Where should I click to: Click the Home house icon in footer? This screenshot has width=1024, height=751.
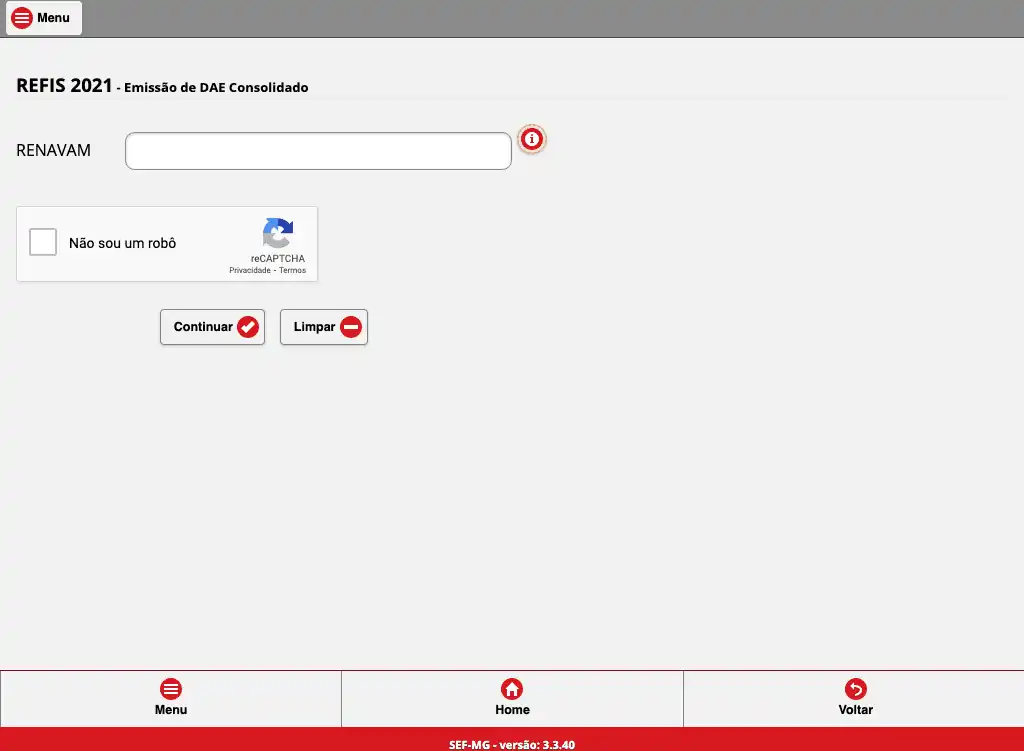click(x=512, y=689)
